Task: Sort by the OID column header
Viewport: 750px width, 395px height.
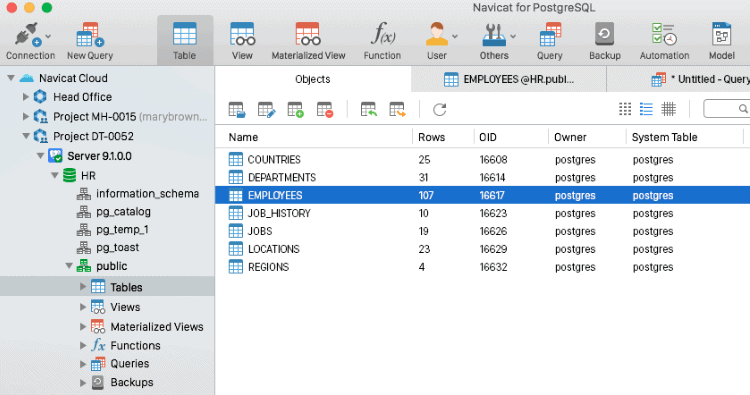Action: [x=488, y=137]
